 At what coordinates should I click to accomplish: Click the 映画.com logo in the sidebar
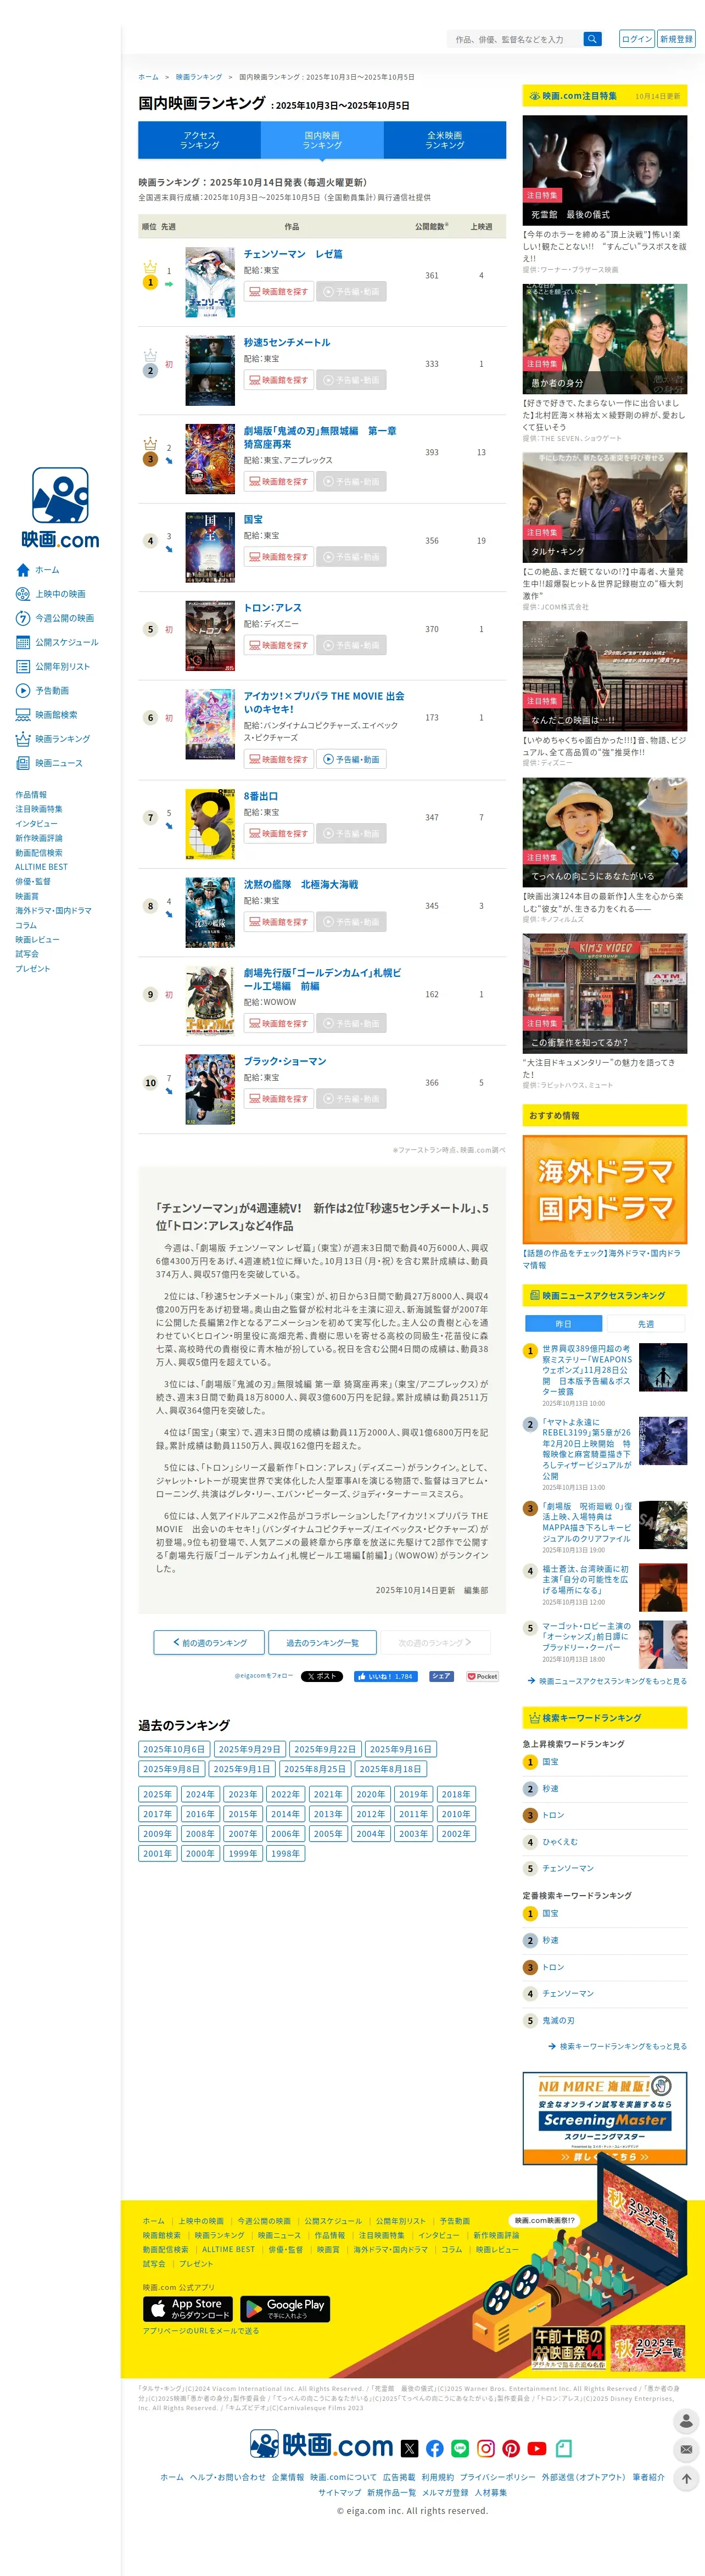[60, 508]
